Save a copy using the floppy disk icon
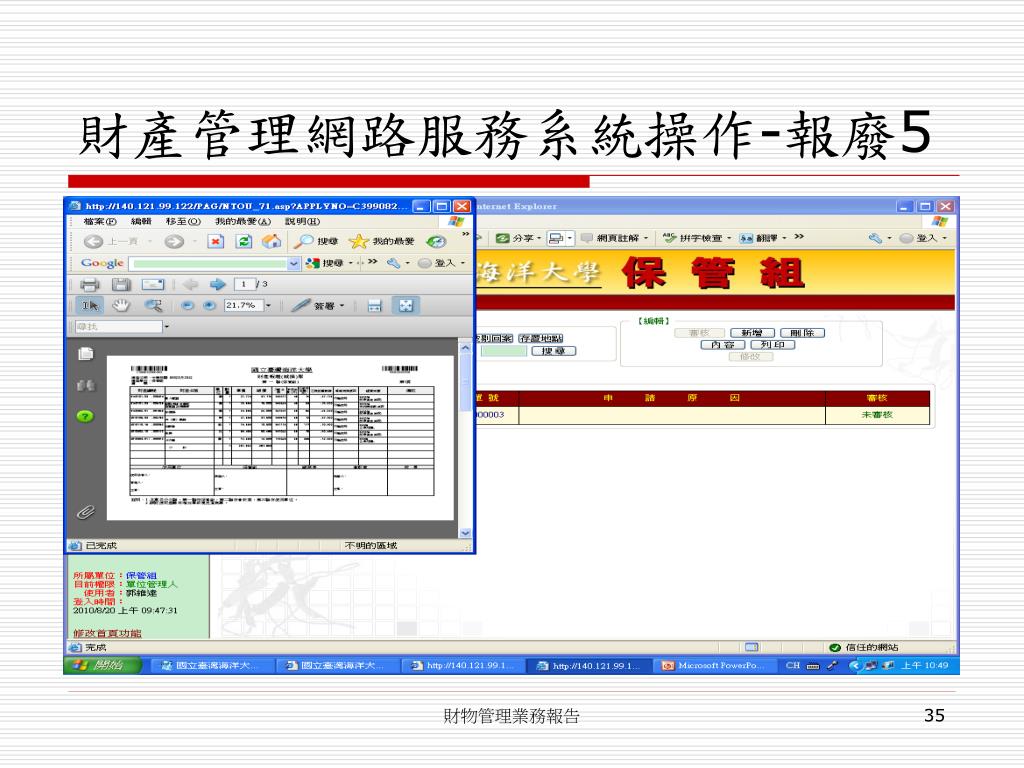Image resolution: width=1024 pixels, height=768 pixels. (121, 285)
